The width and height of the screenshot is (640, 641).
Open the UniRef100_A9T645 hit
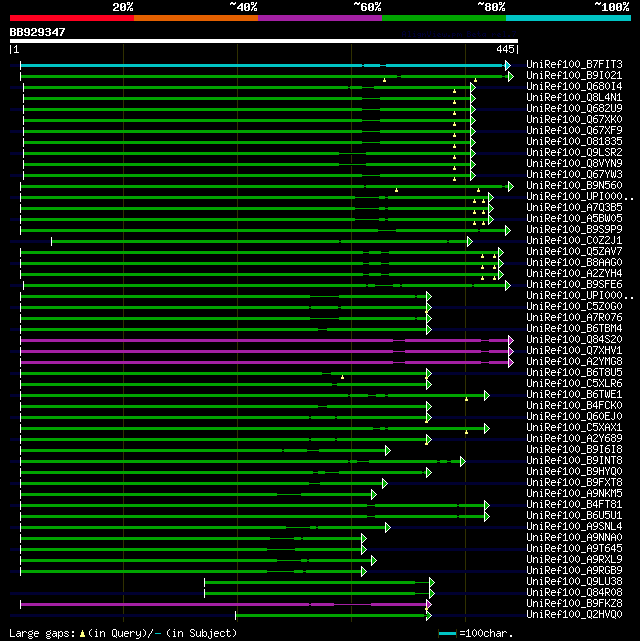point(574,549)
